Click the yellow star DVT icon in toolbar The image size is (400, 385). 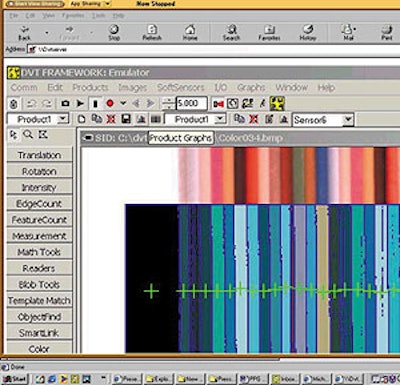coord(277,104)
